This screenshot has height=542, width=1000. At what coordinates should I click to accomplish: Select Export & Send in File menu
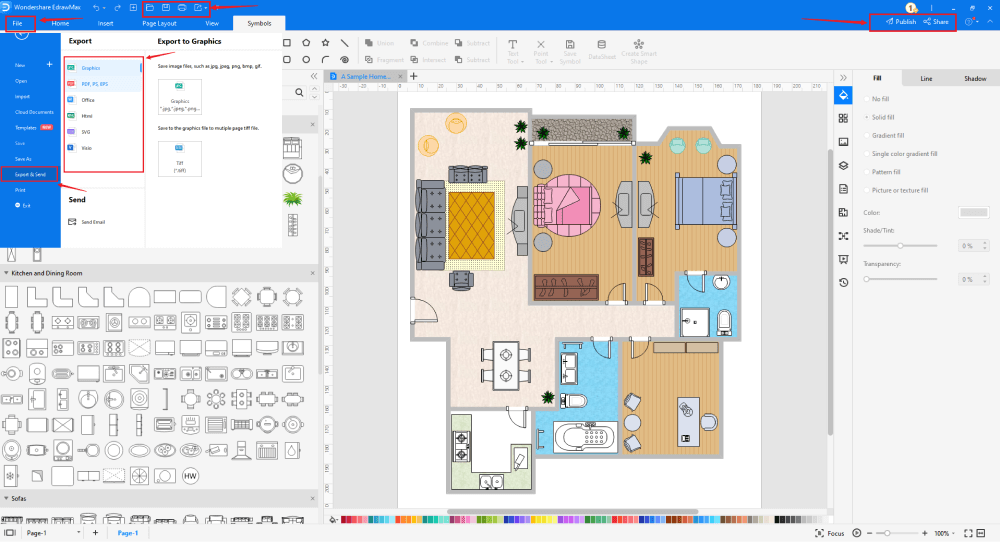point(30,174)
